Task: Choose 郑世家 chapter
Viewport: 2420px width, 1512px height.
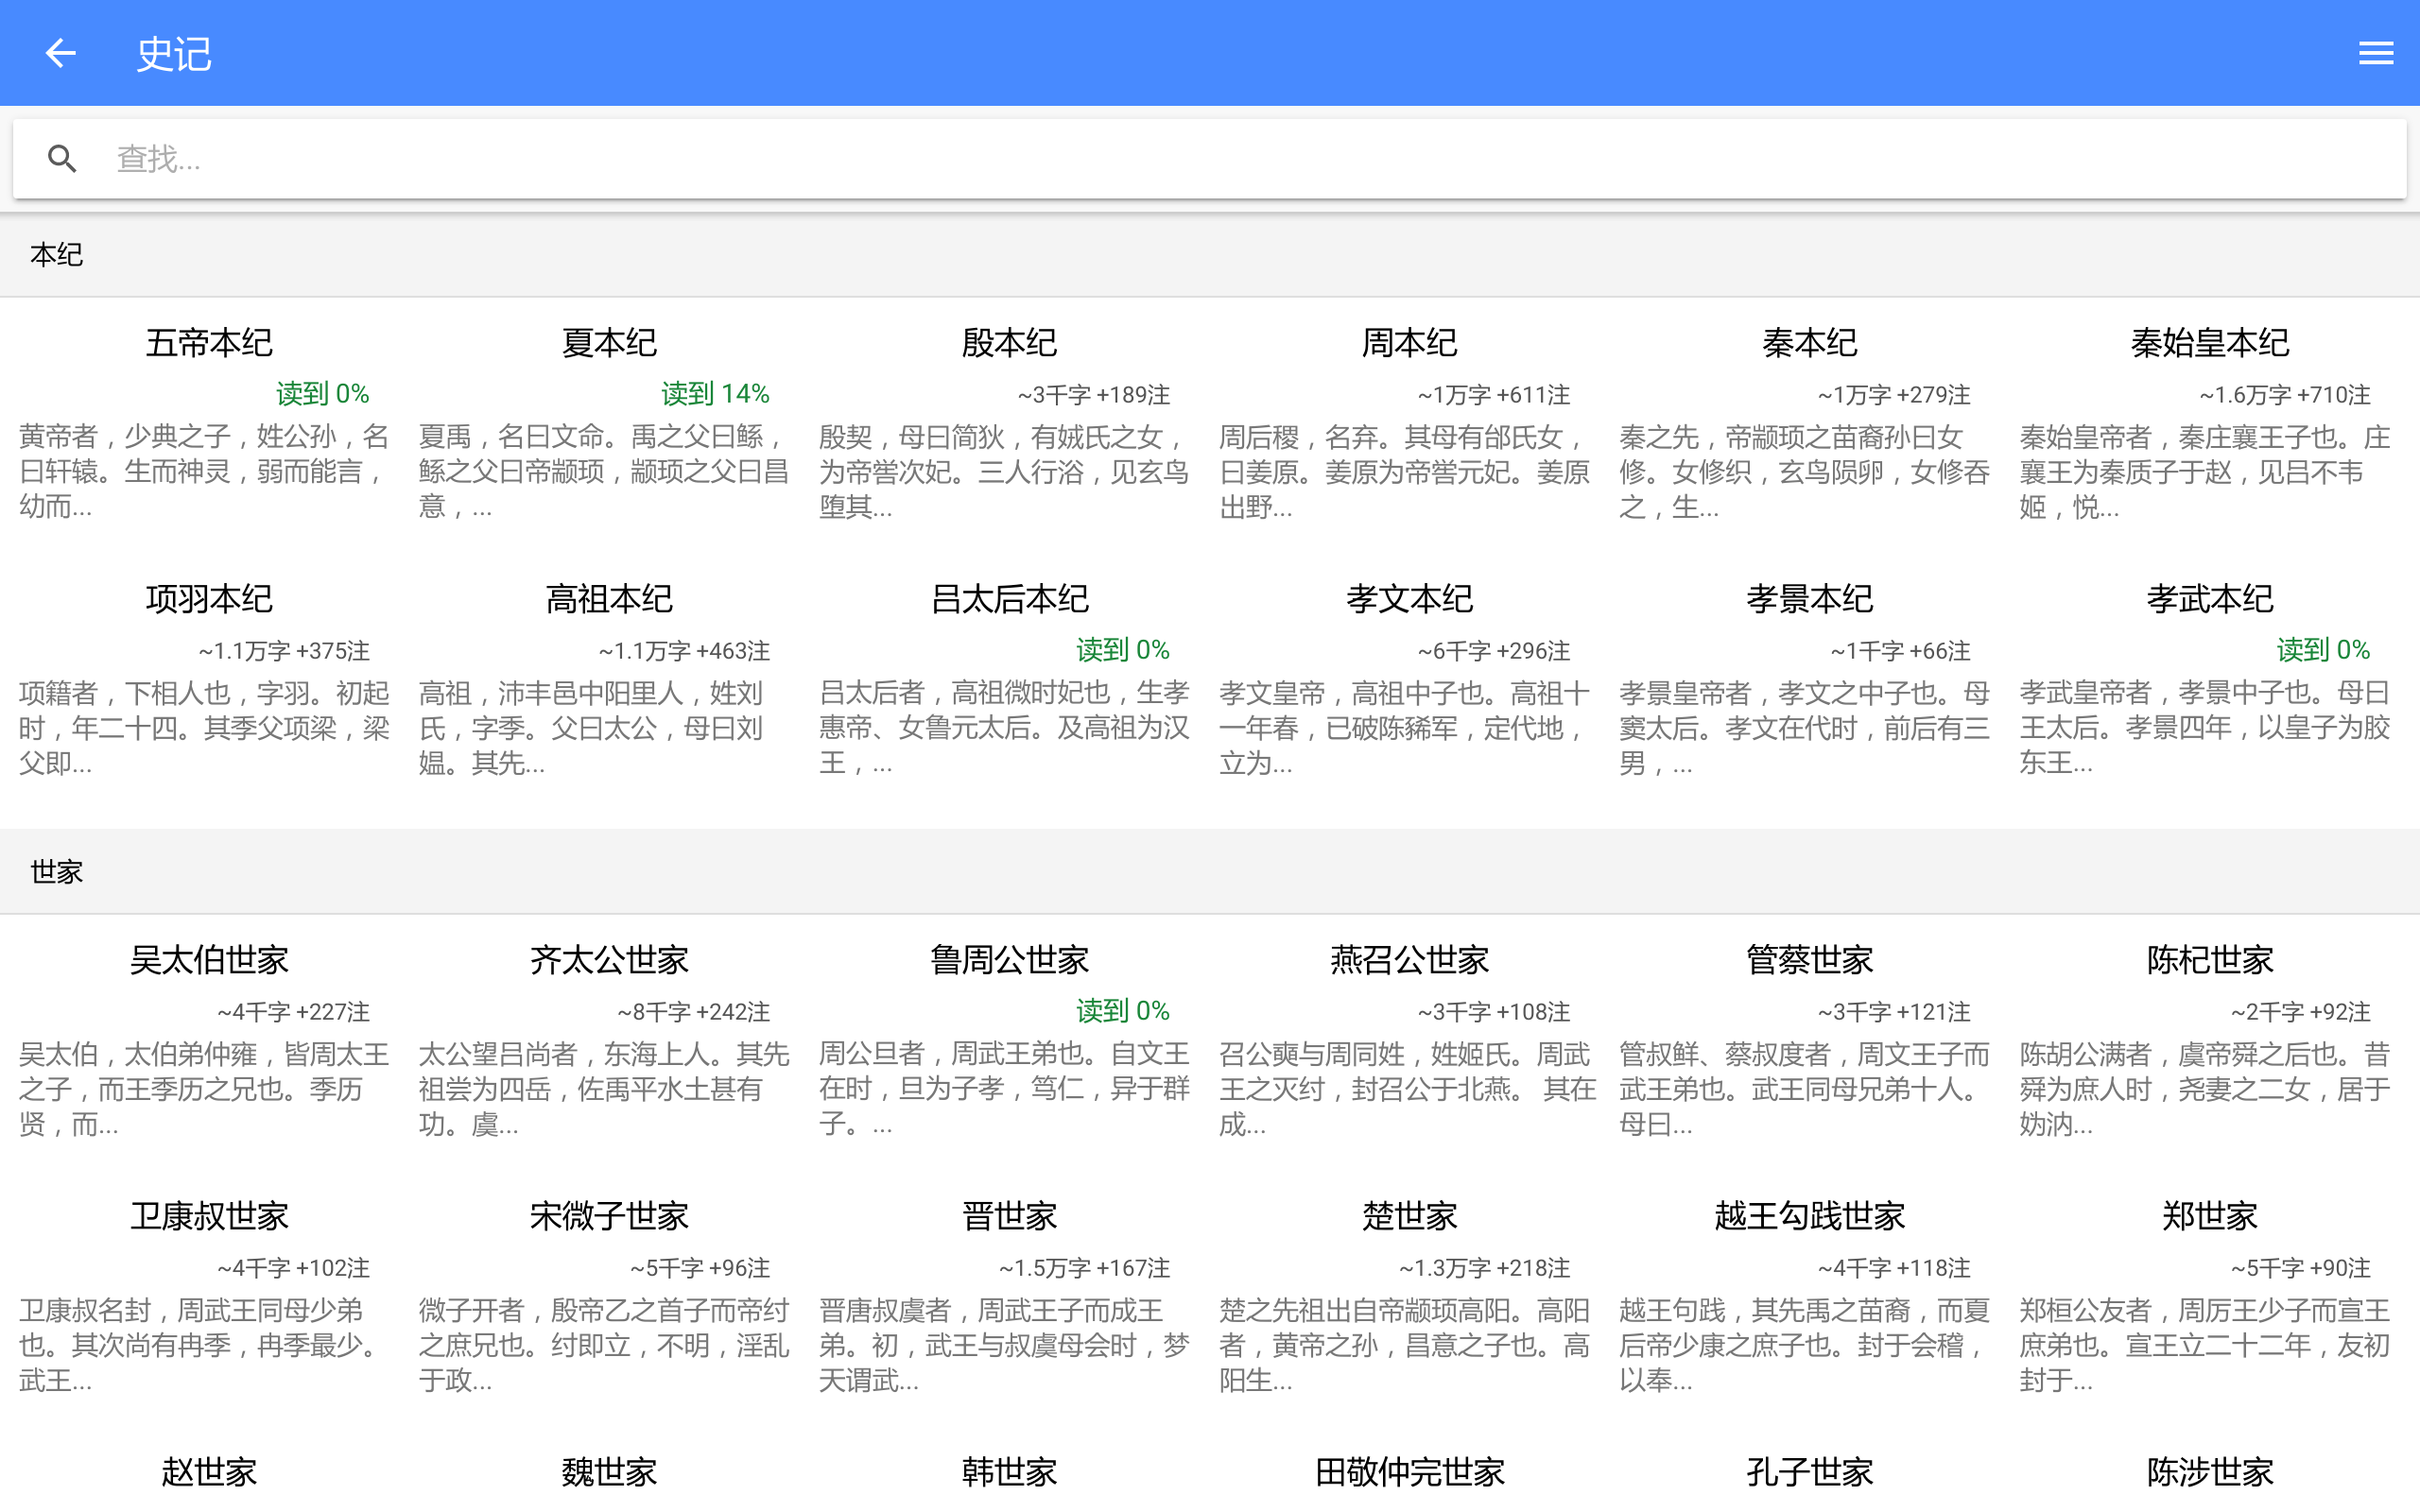Action: 2209,1216
